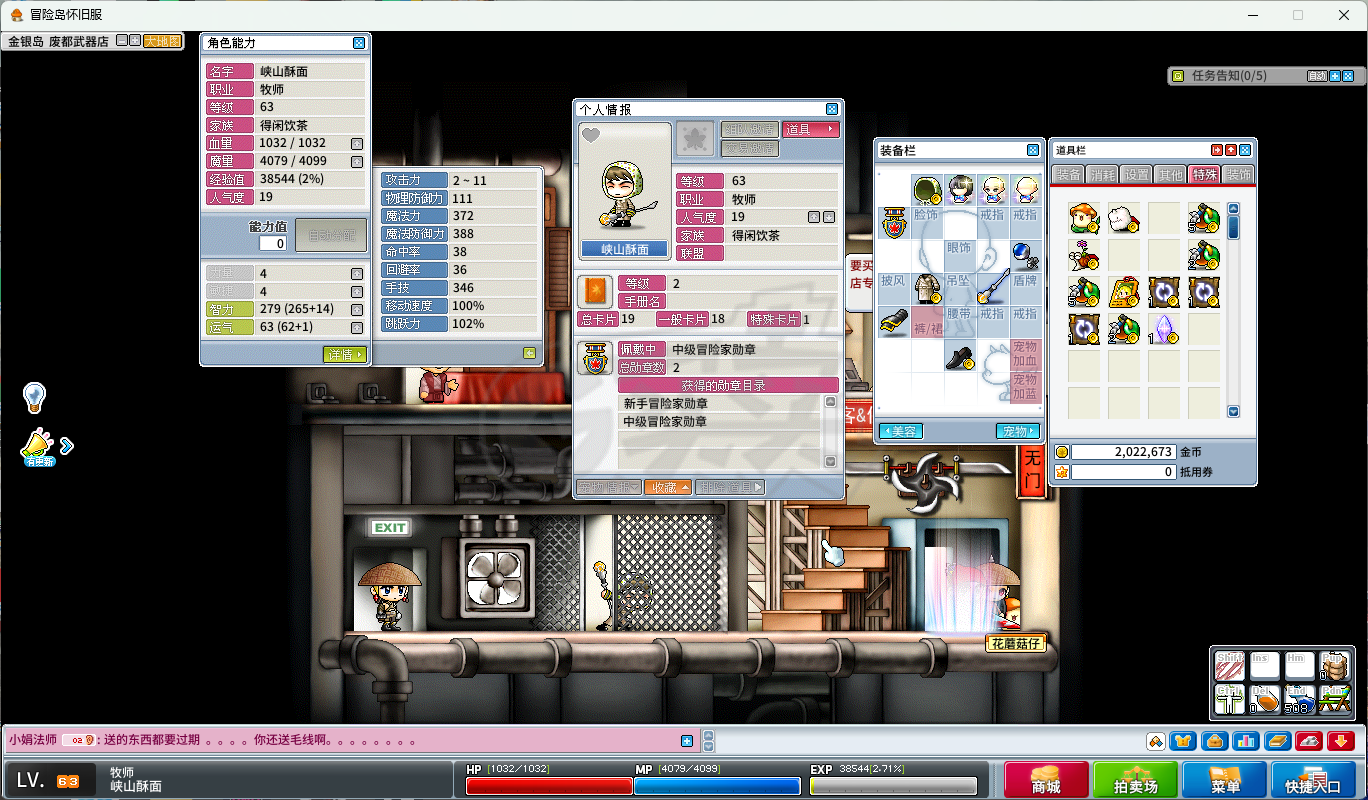This screenshot has height=800, width=1368.
Task: Select the equipped staff weapon
Action: point(991,288)
